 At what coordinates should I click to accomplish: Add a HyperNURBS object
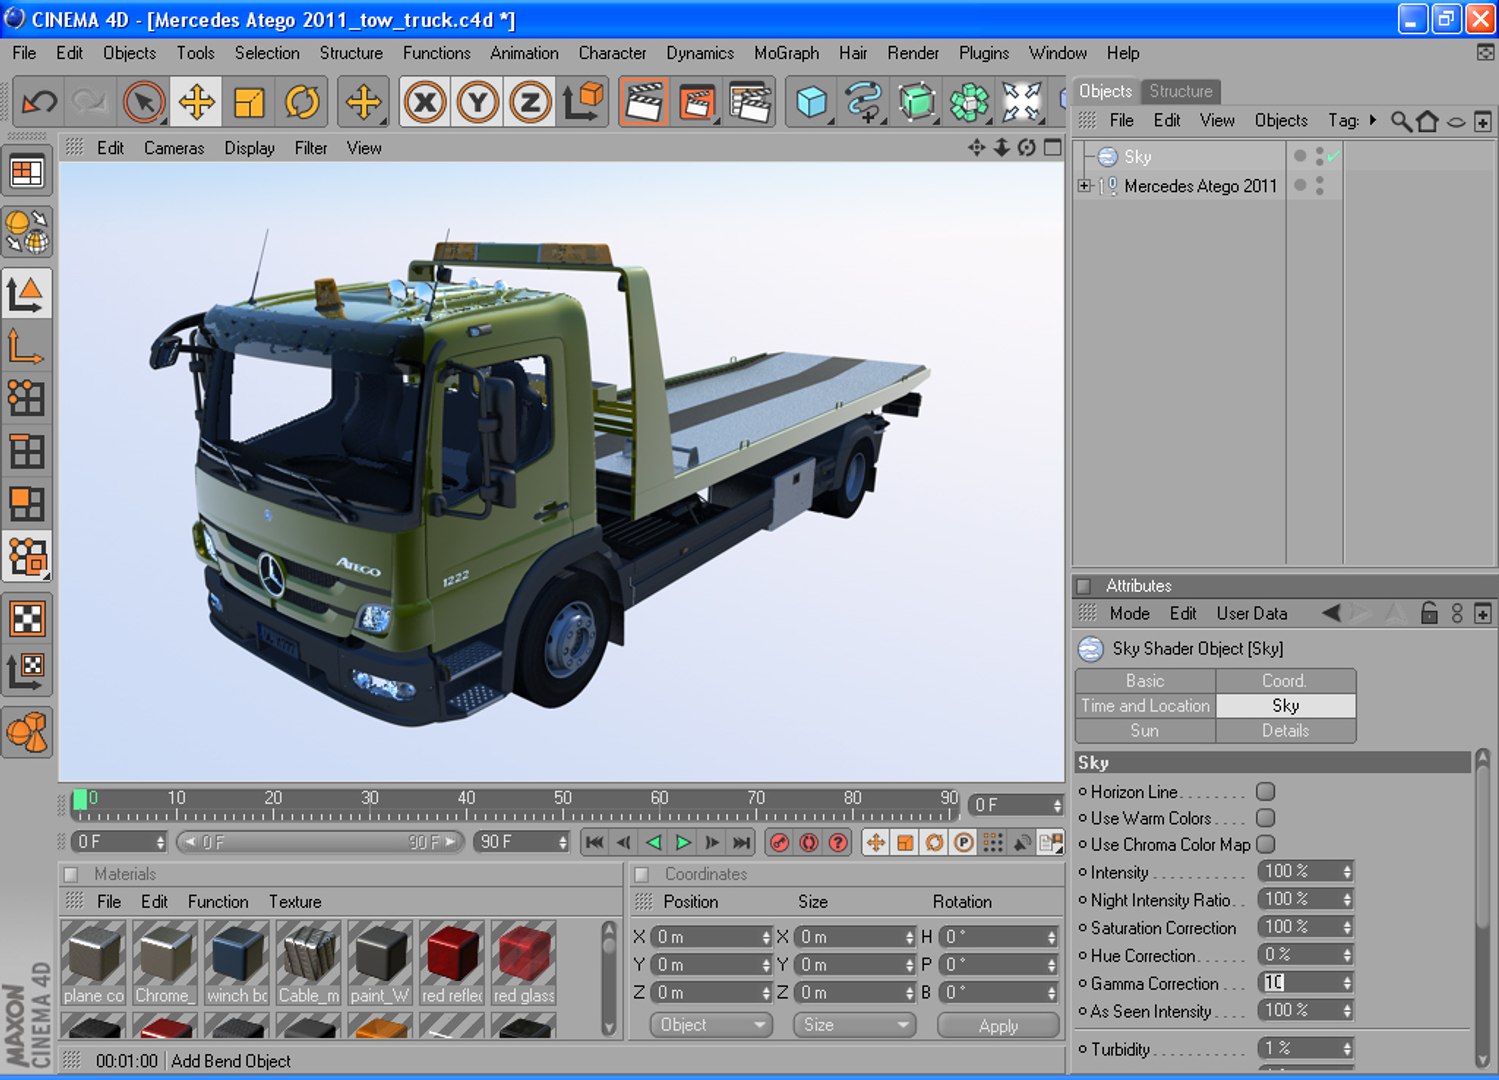[916, 102]
